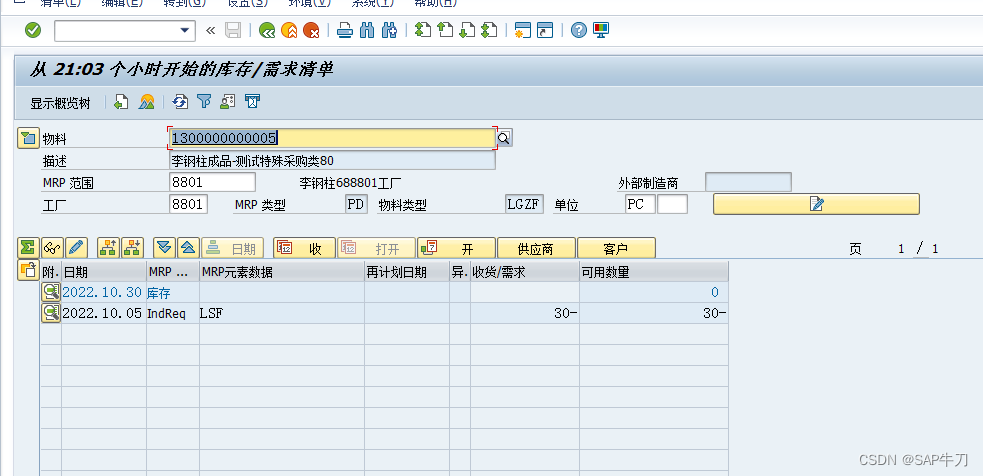Click the Find binoculars icon
983x476 pixels.
[x=367, y=30]
